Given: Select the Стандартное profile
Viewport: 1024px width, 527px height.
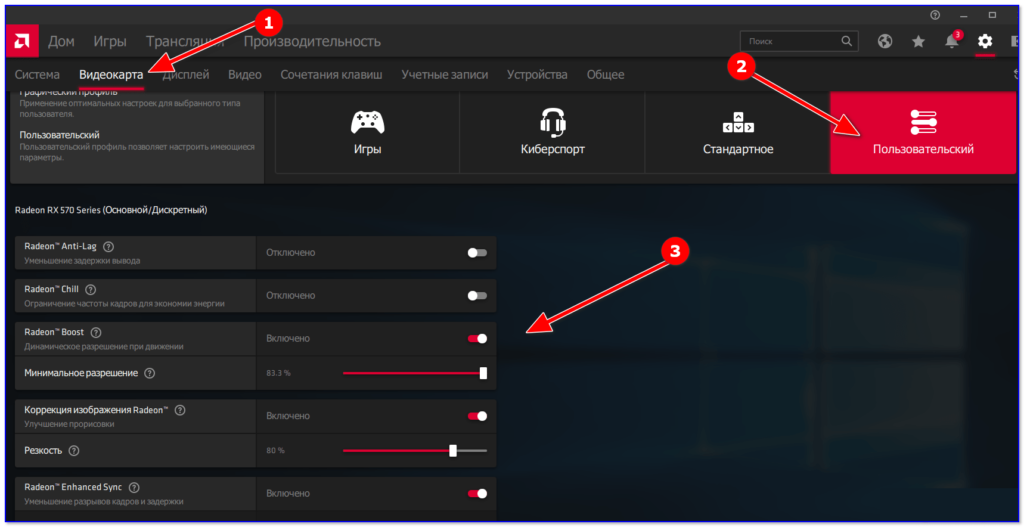Looking at the screenshot, I should 738,132.
